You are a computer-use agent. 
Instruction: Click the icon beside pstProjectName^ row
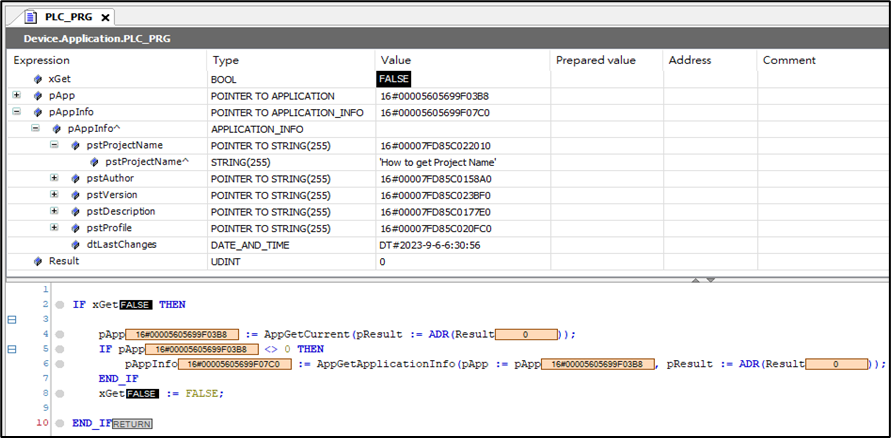pos(94,161)
